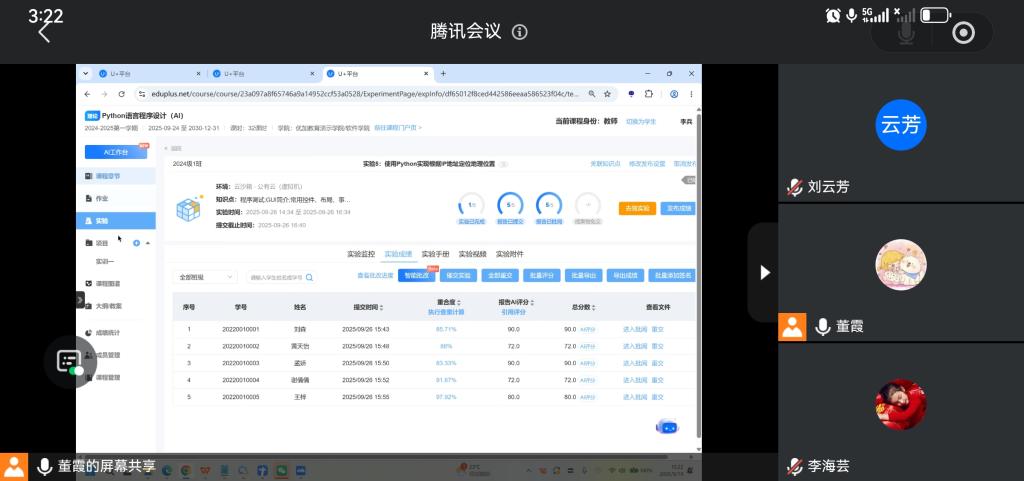Screen dimensions: 1024x481
Task: Collapse the 项目 section with its caret arrow
Action: point(148,243)
